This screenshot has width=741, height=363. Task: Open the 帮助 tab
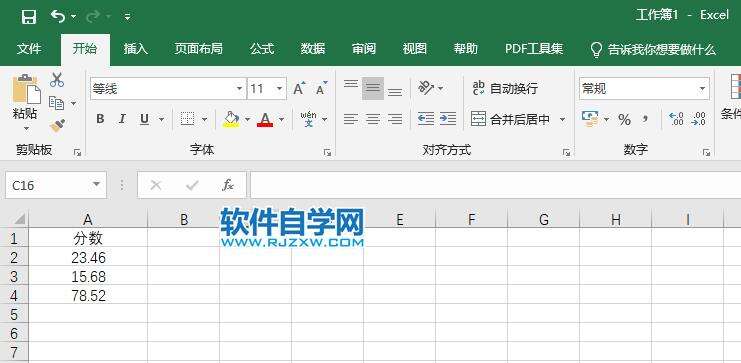(466, 49)
